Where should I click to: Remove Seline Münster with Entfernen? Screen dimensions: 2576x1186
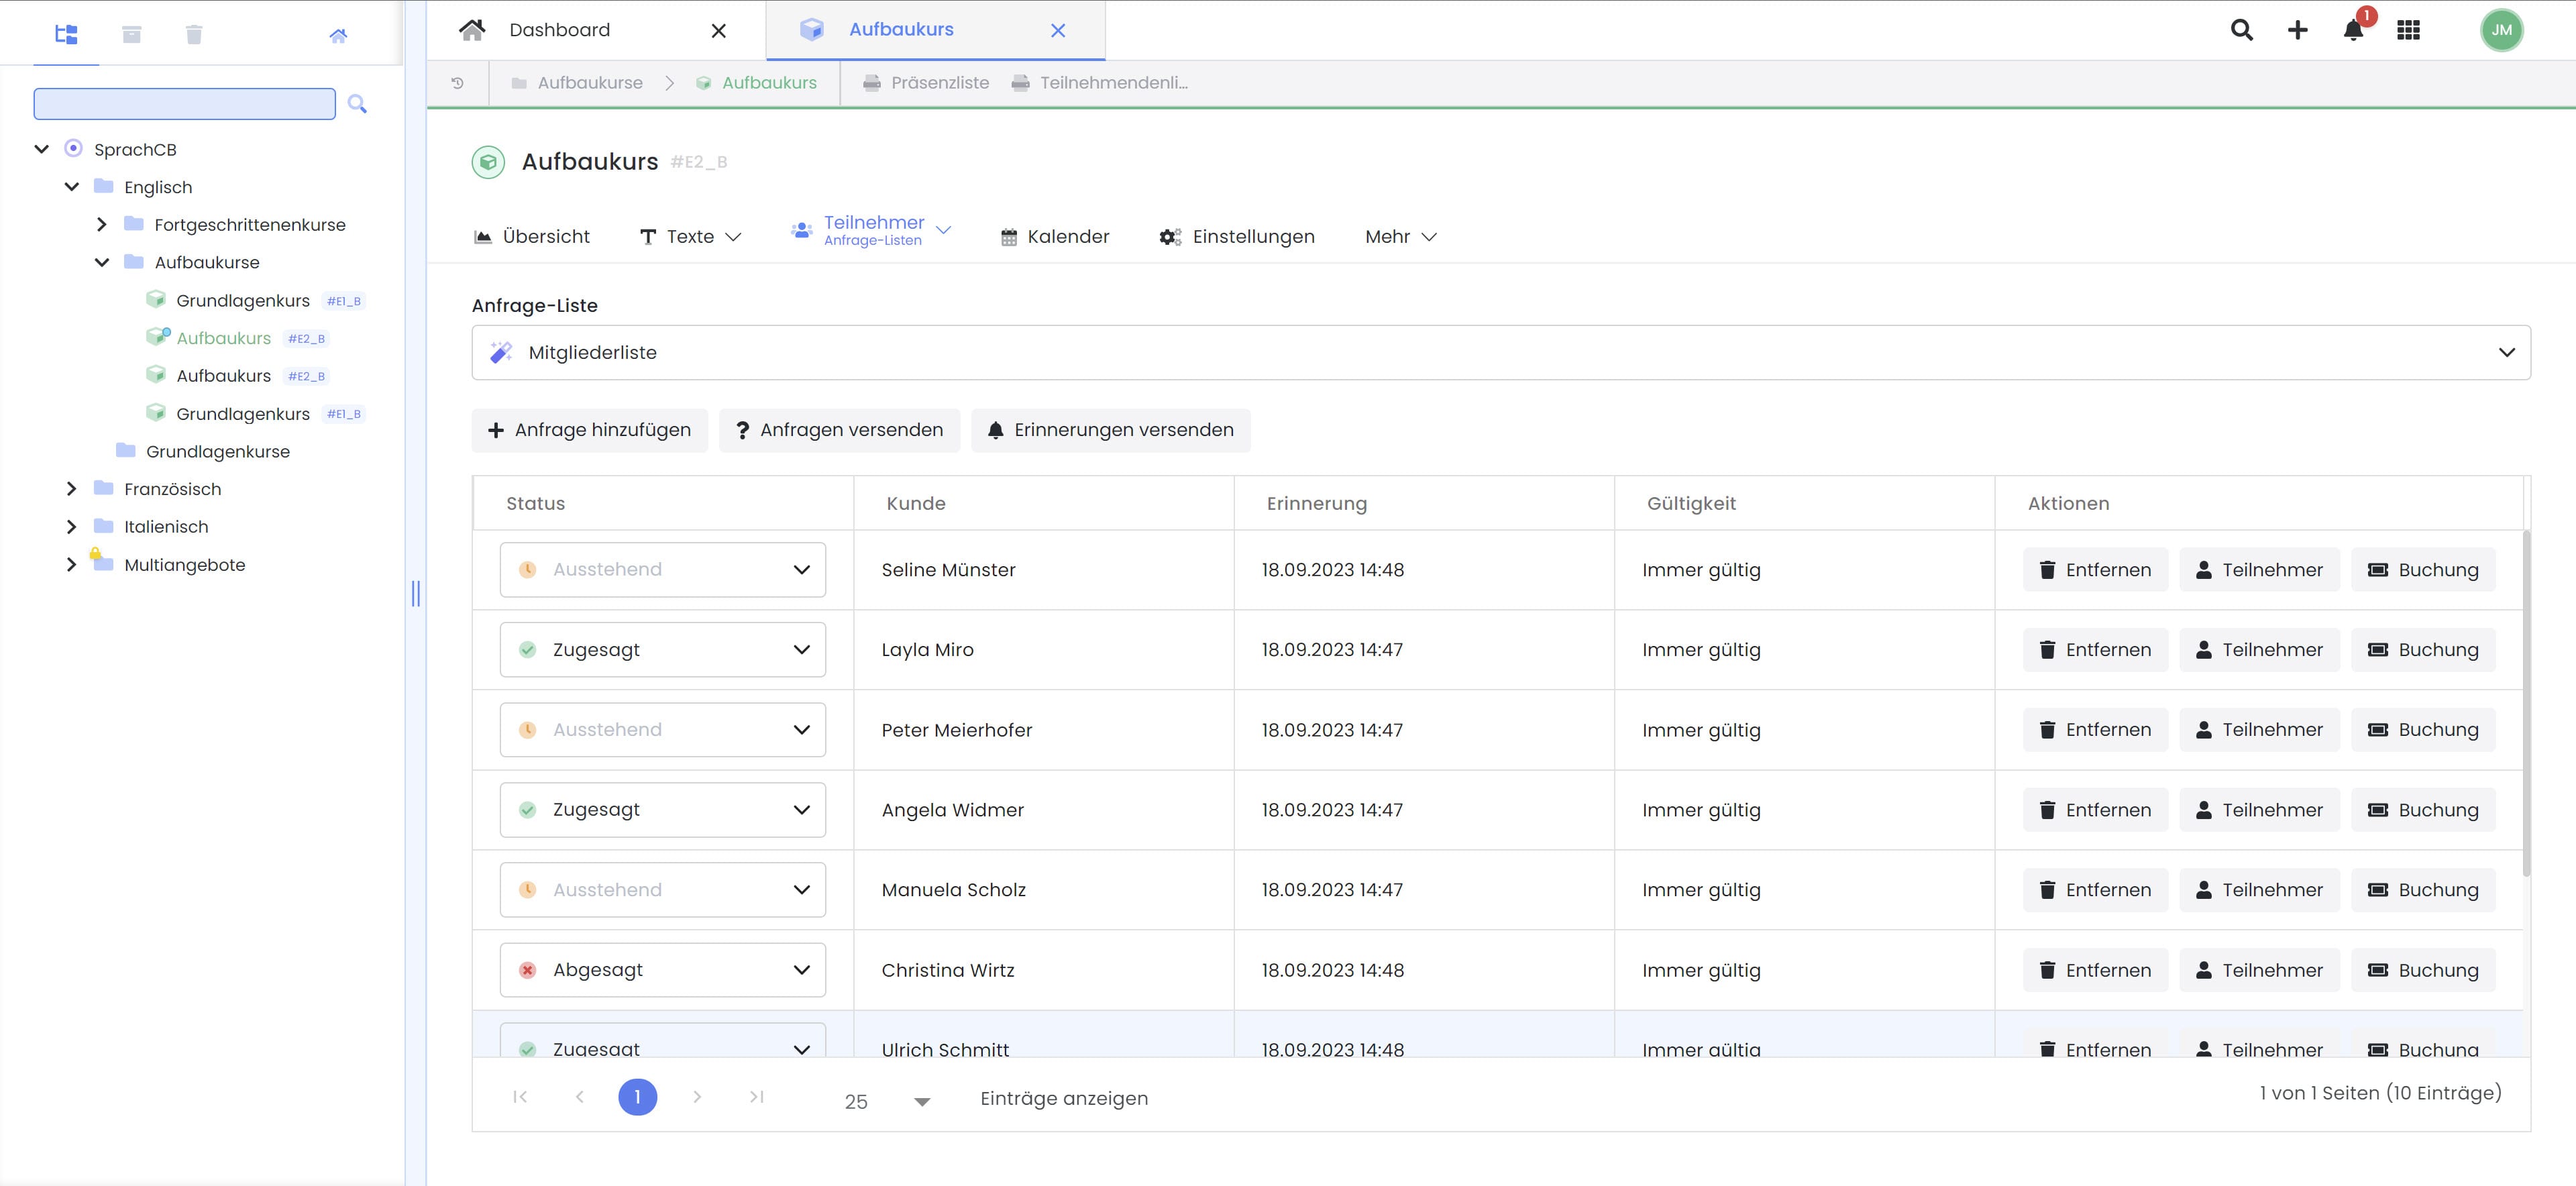(x=2095, y=570)
